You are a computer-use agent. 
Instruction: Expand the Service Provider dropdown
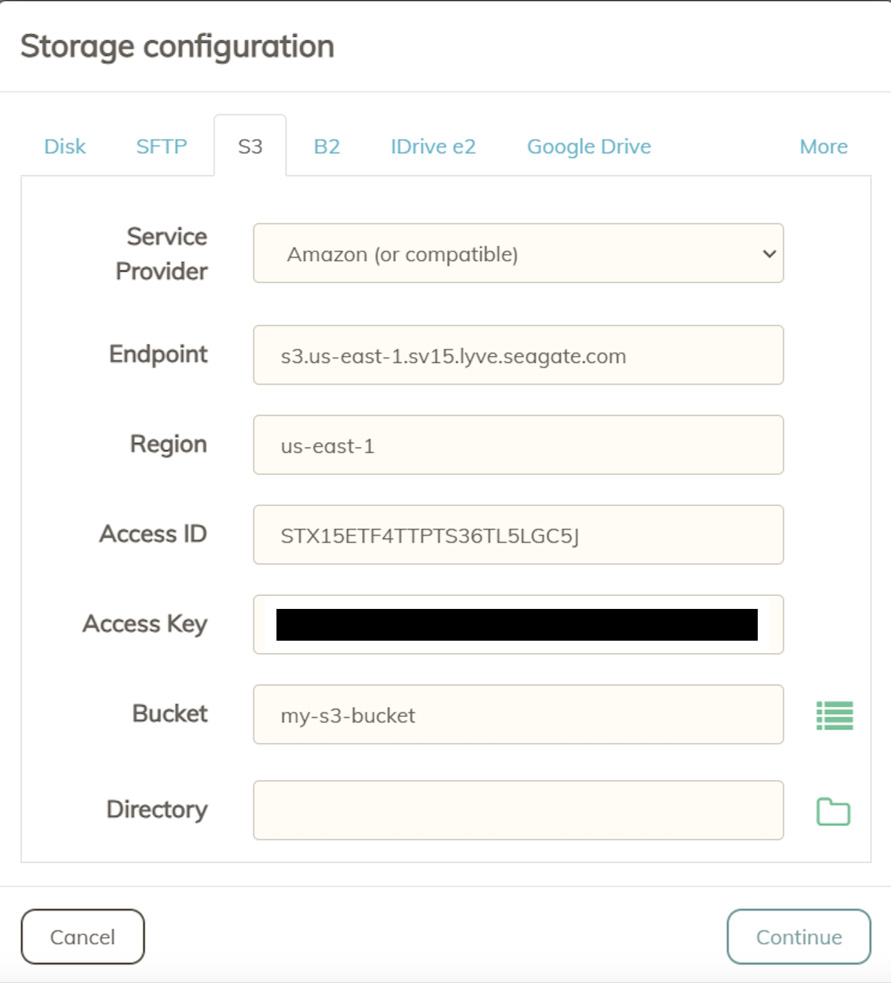pyautogui.click(x=519, y=253)
